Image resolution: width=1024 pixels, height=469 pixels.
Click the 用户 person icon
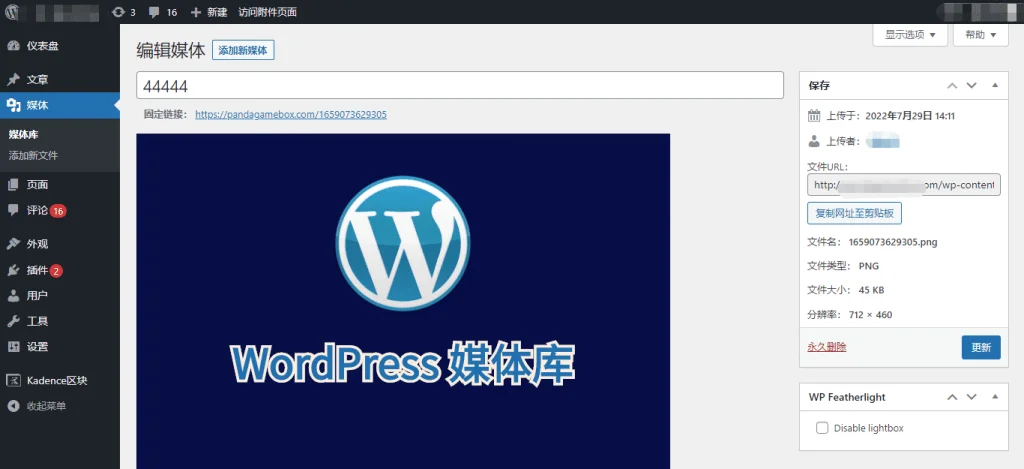tap(13, 296)
